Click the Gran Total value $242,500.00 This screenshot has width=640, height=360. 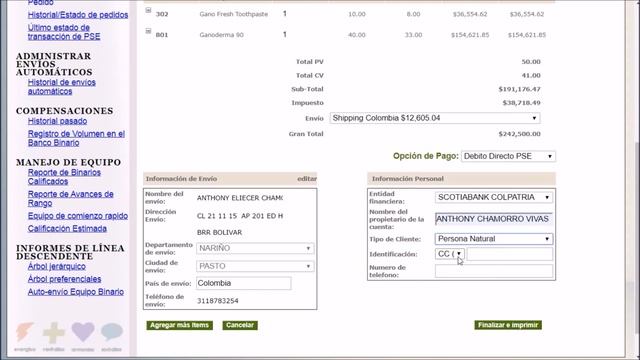[x=519, y=134]
